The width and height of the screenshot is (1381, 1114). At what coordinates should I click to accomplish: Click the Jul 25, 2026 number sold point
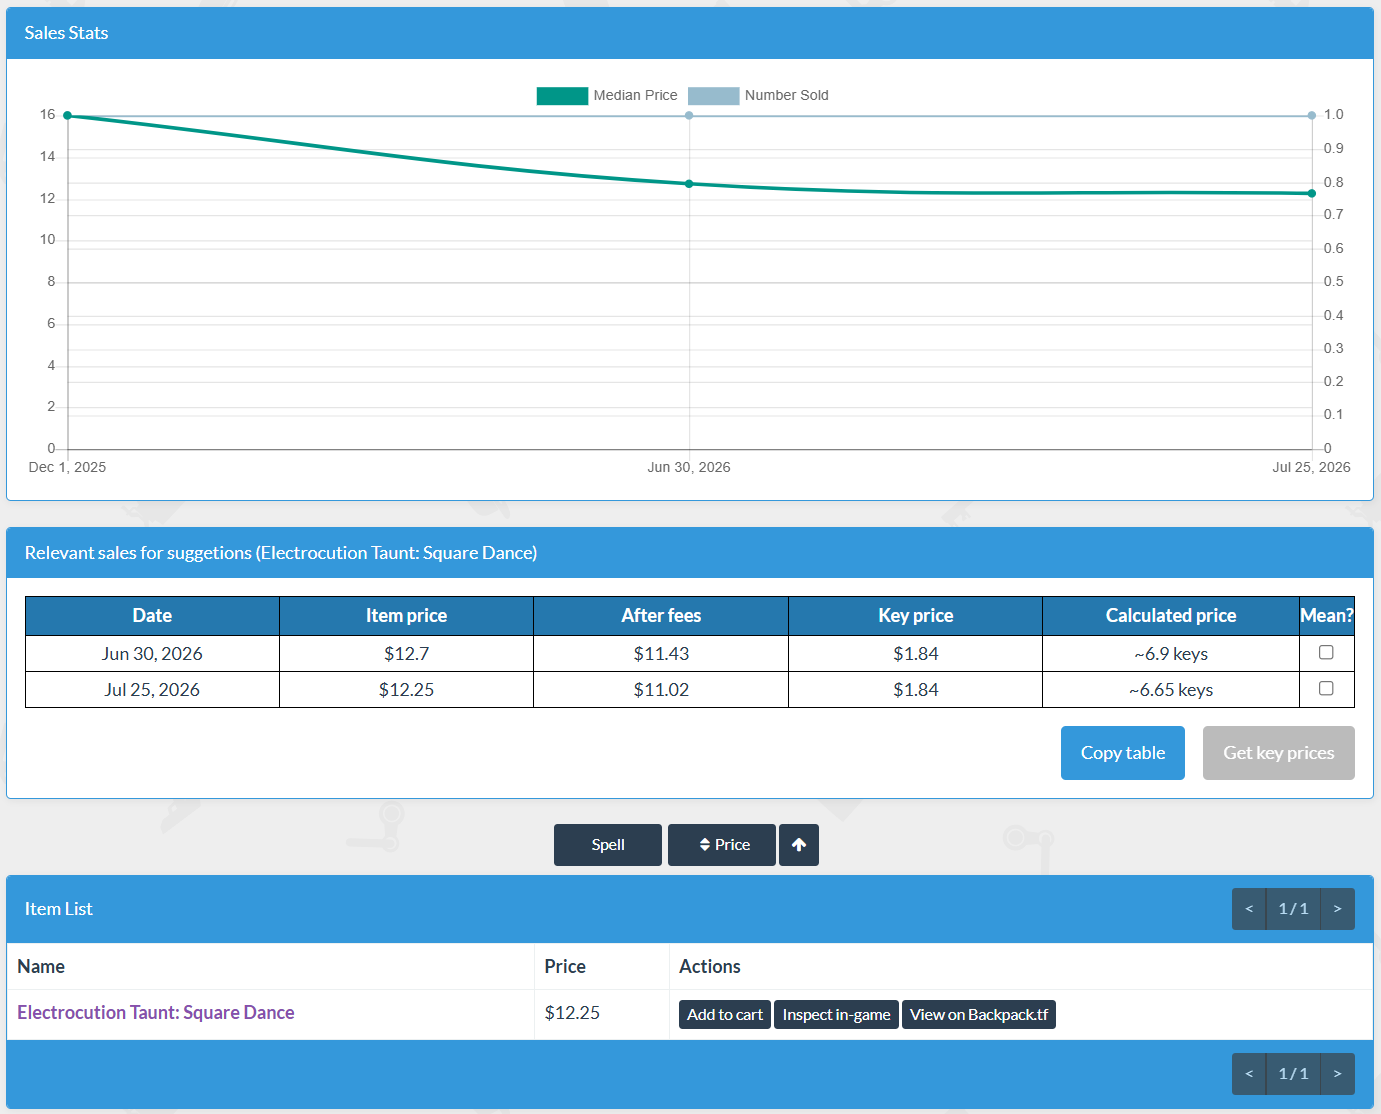coord(1312,116)
